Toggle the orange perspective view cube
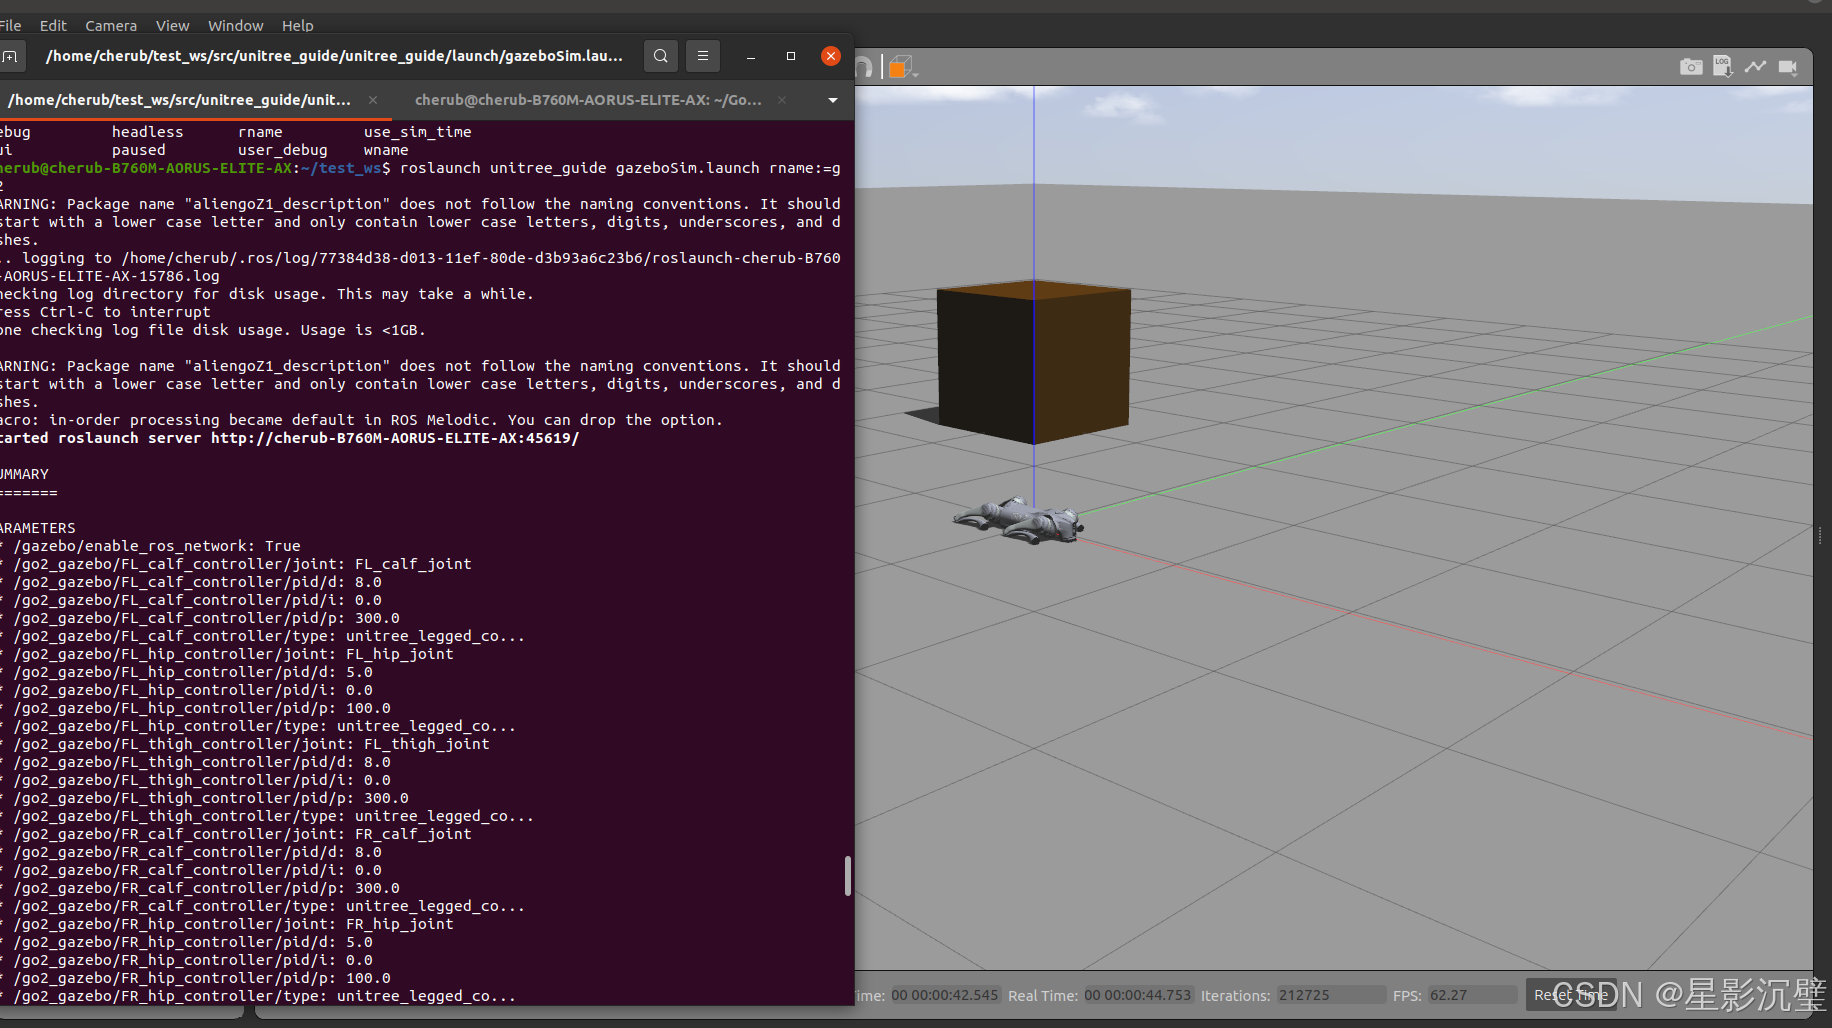The image size is (1832, 1028). click(898, 67)
